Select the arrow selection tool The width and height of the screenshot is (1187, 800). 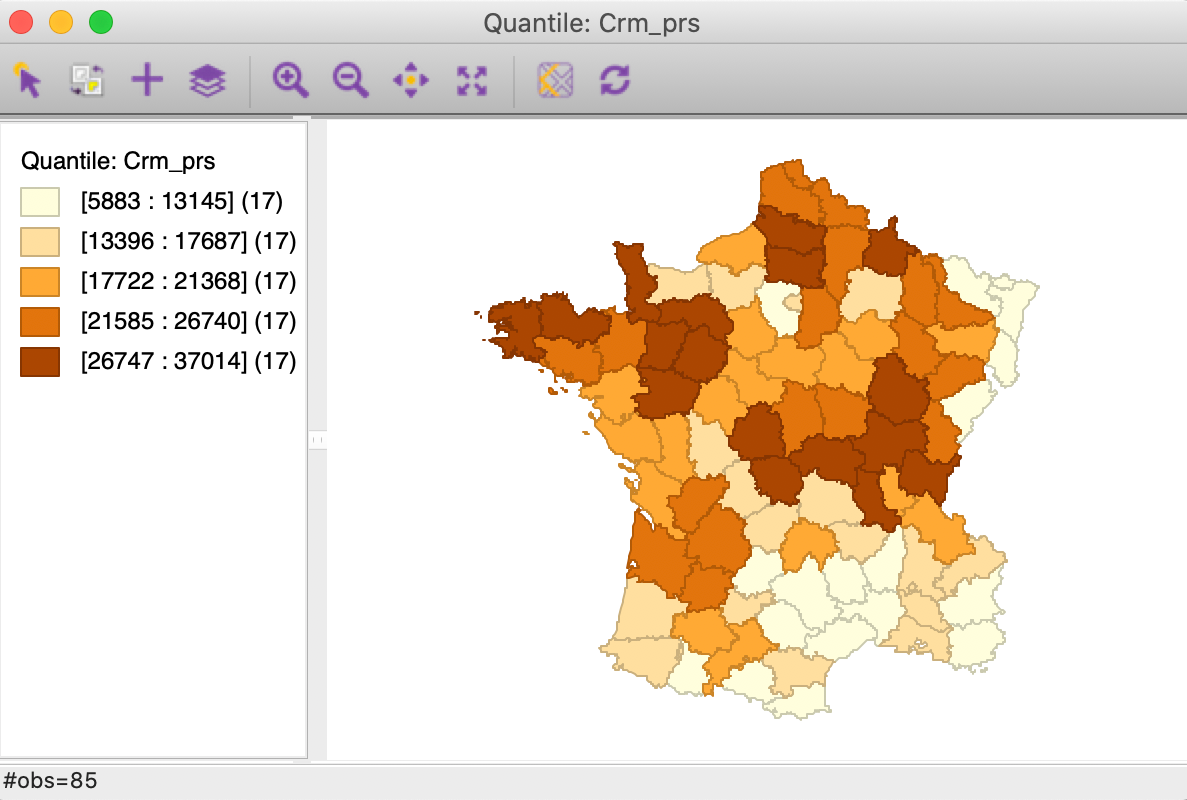tap(28, 80)
